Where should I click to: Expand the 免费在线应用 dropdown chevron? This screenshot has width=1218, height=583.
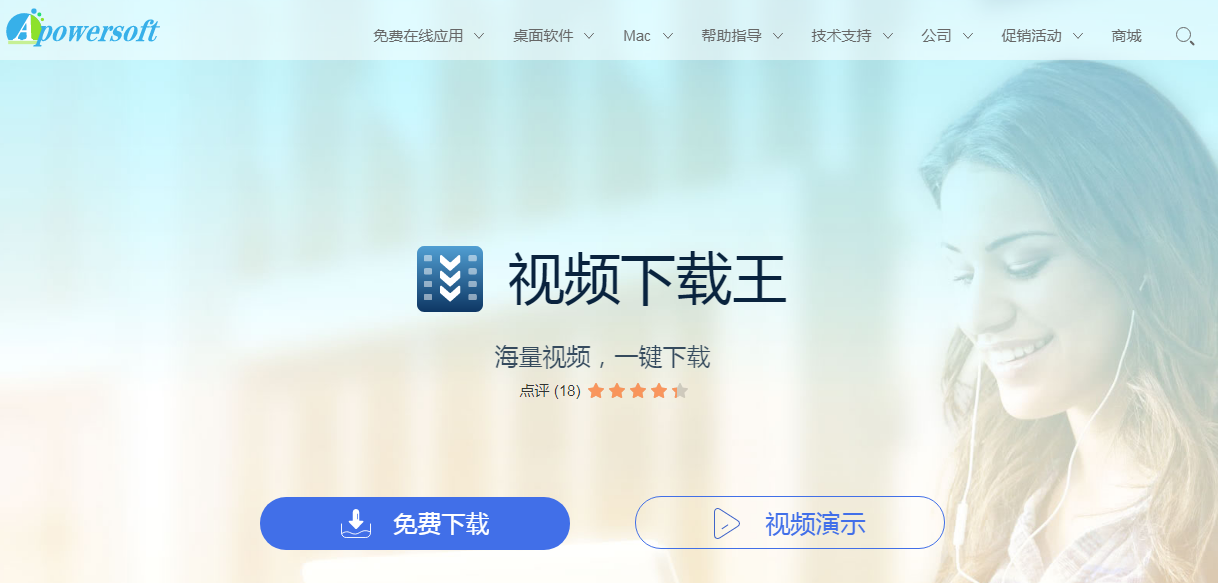[479, 36]
